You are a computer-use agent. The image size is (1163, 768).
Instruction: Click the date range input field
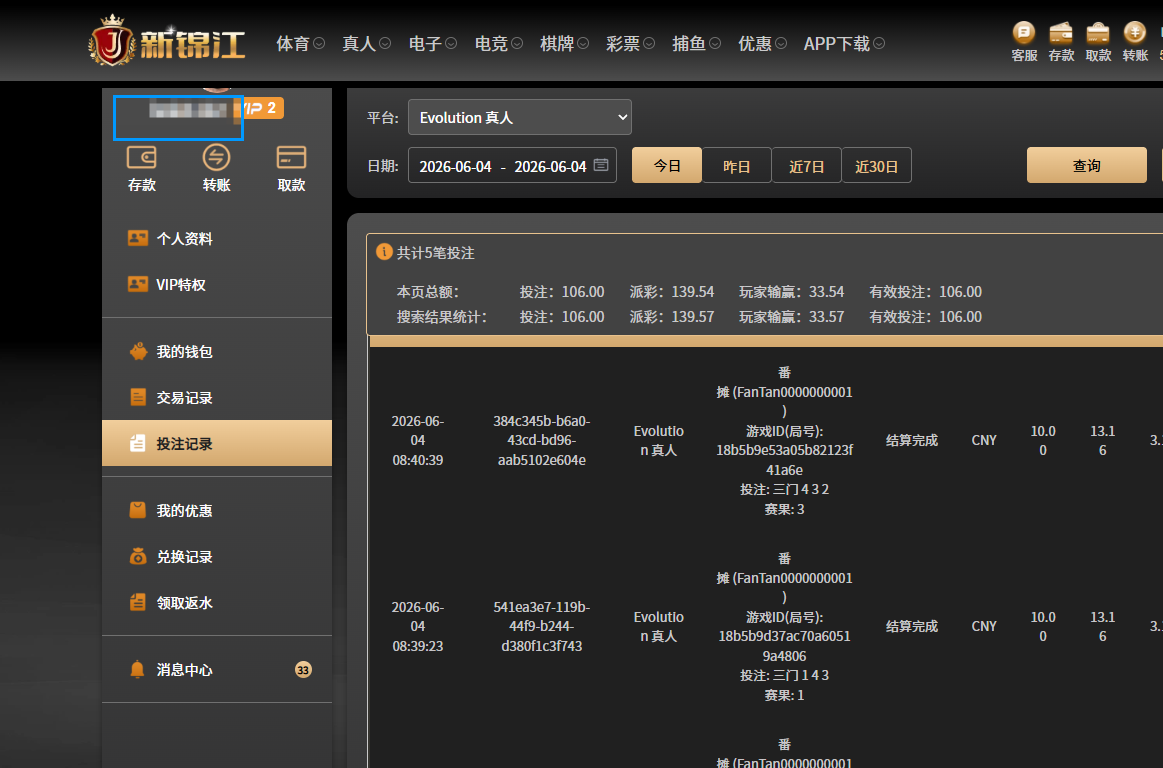tap(512, 165)
